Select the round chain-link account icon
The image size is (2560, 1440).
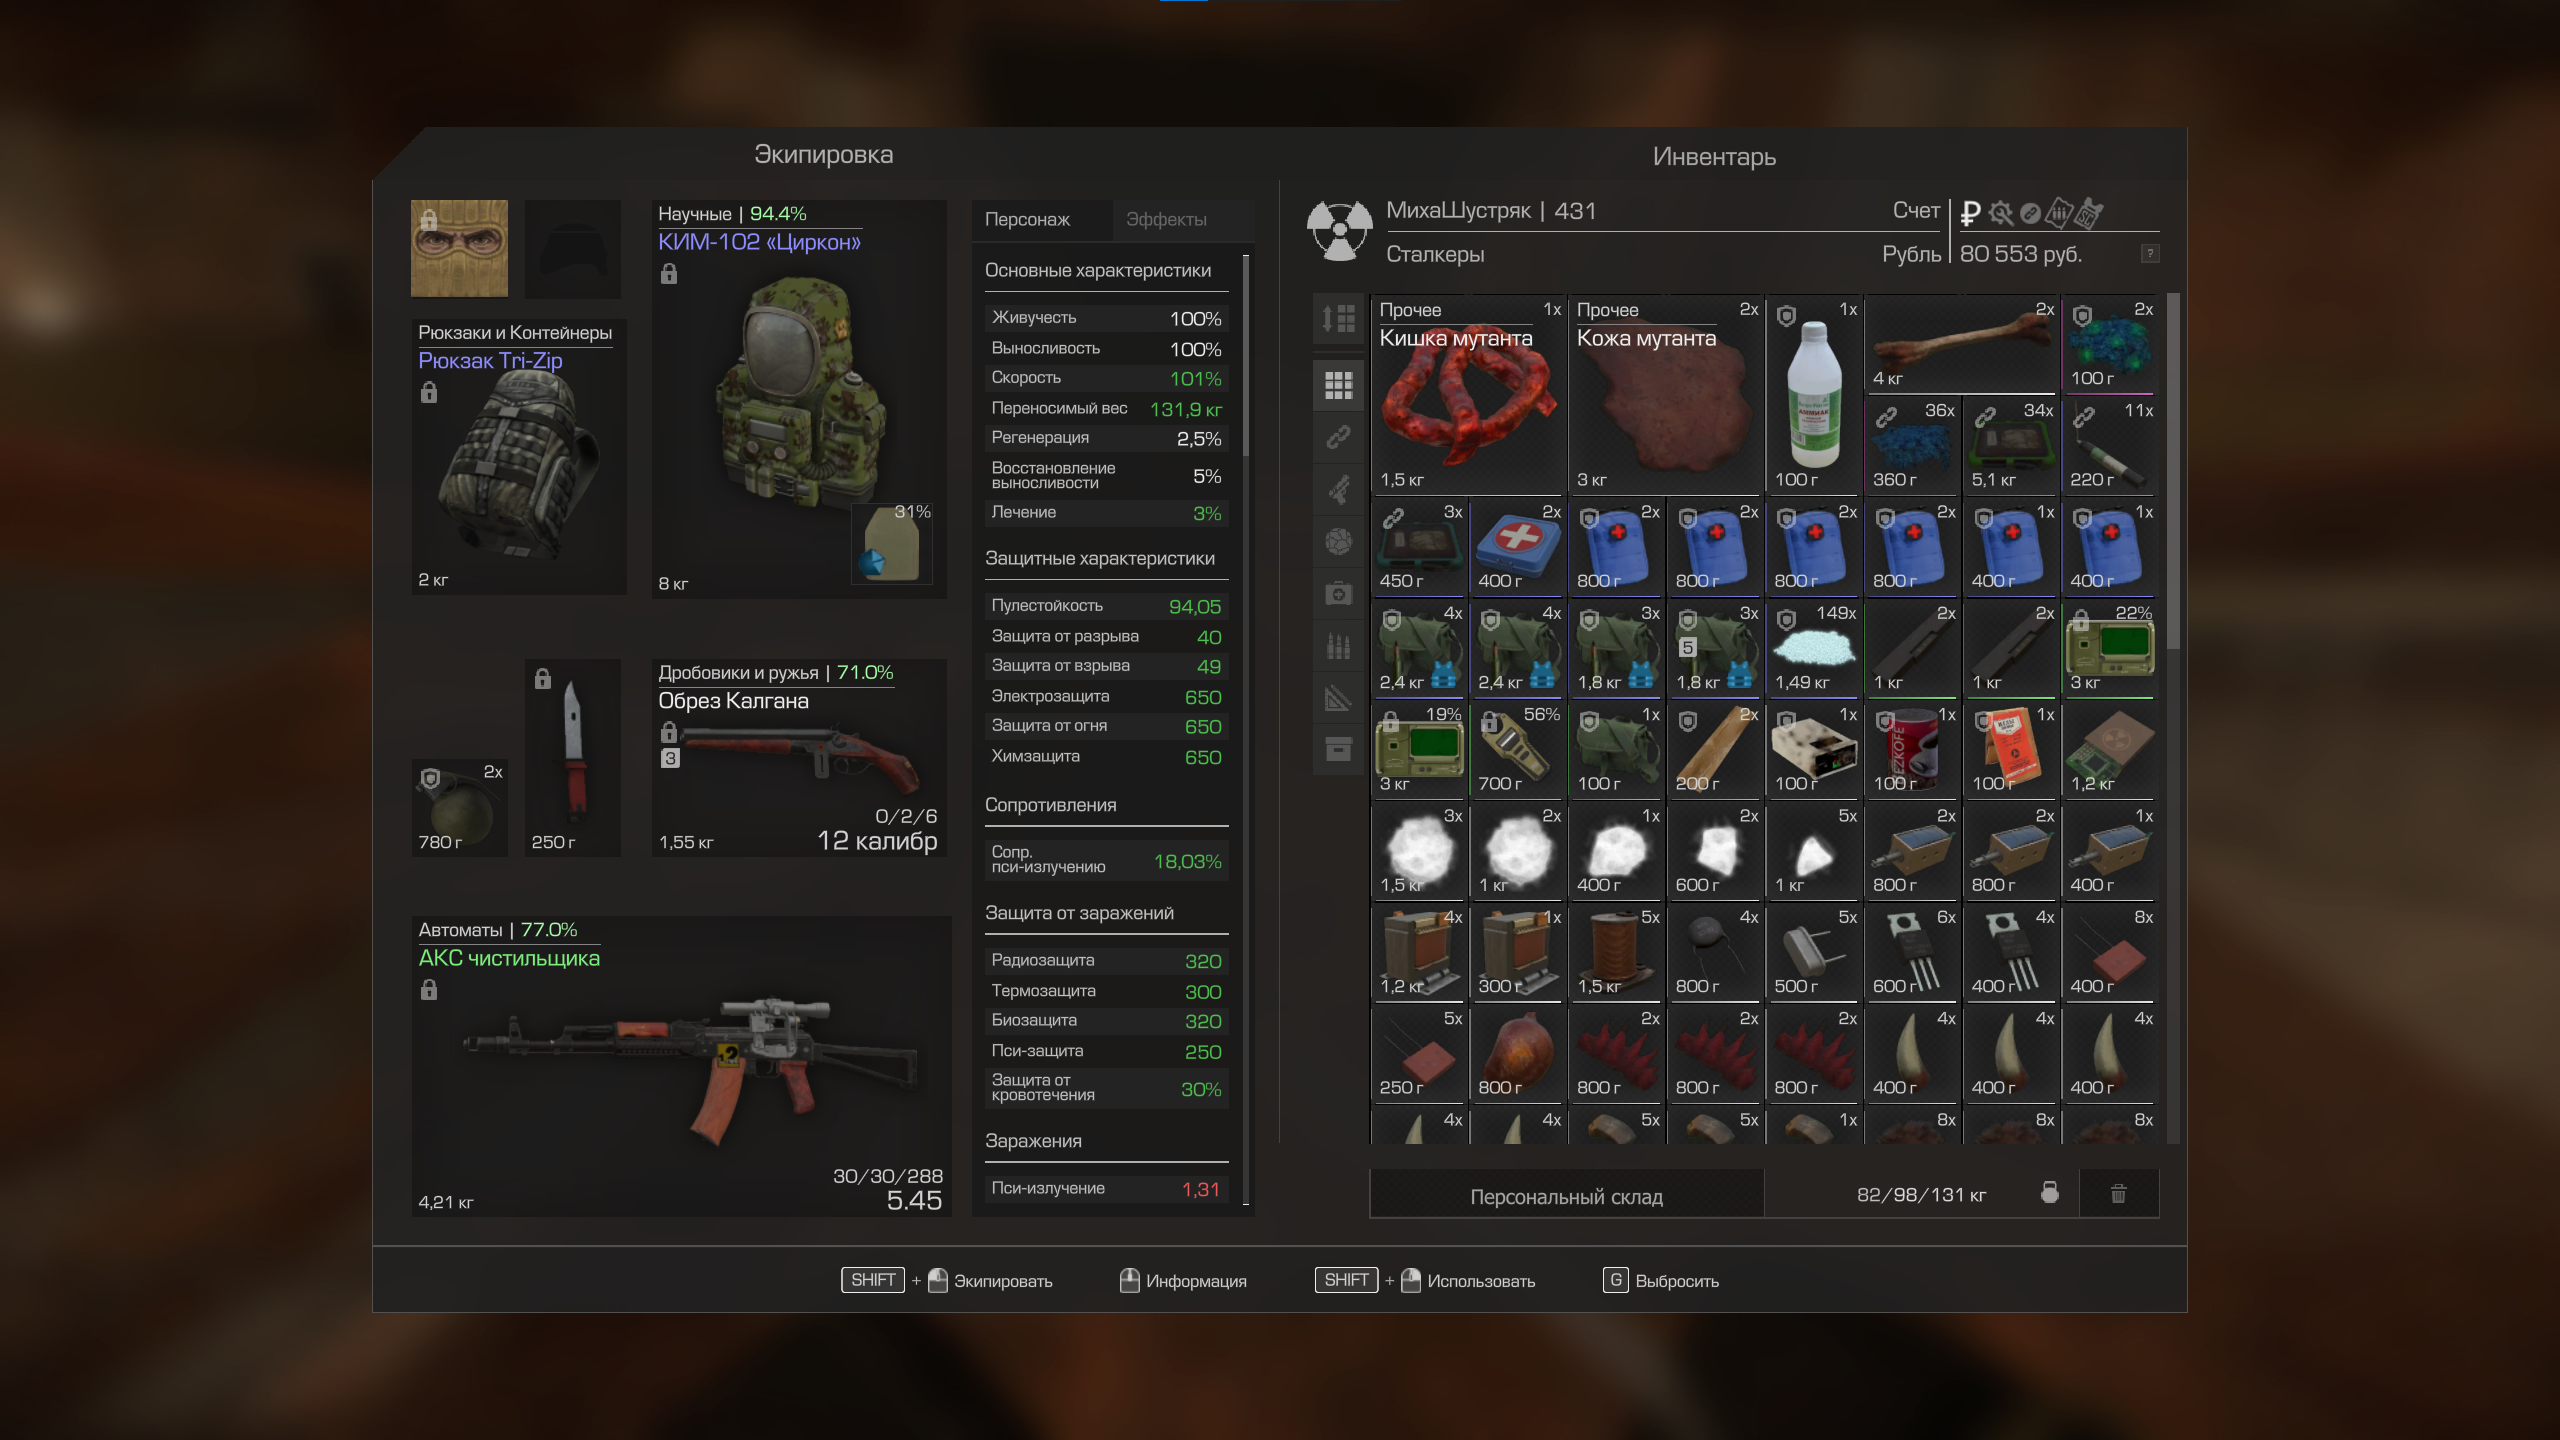[x=2030, y=212]
